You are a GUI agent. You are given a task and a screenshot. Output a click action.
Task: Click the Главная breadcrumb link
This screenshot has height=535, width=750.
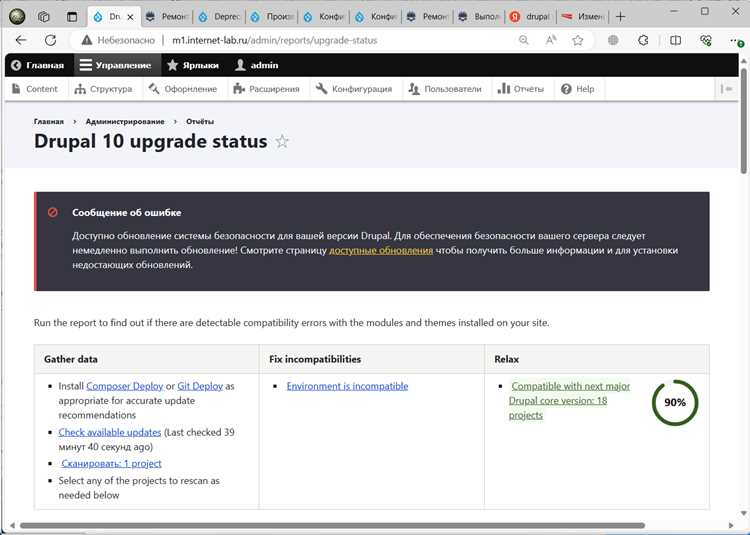click(x=49, y=121)
